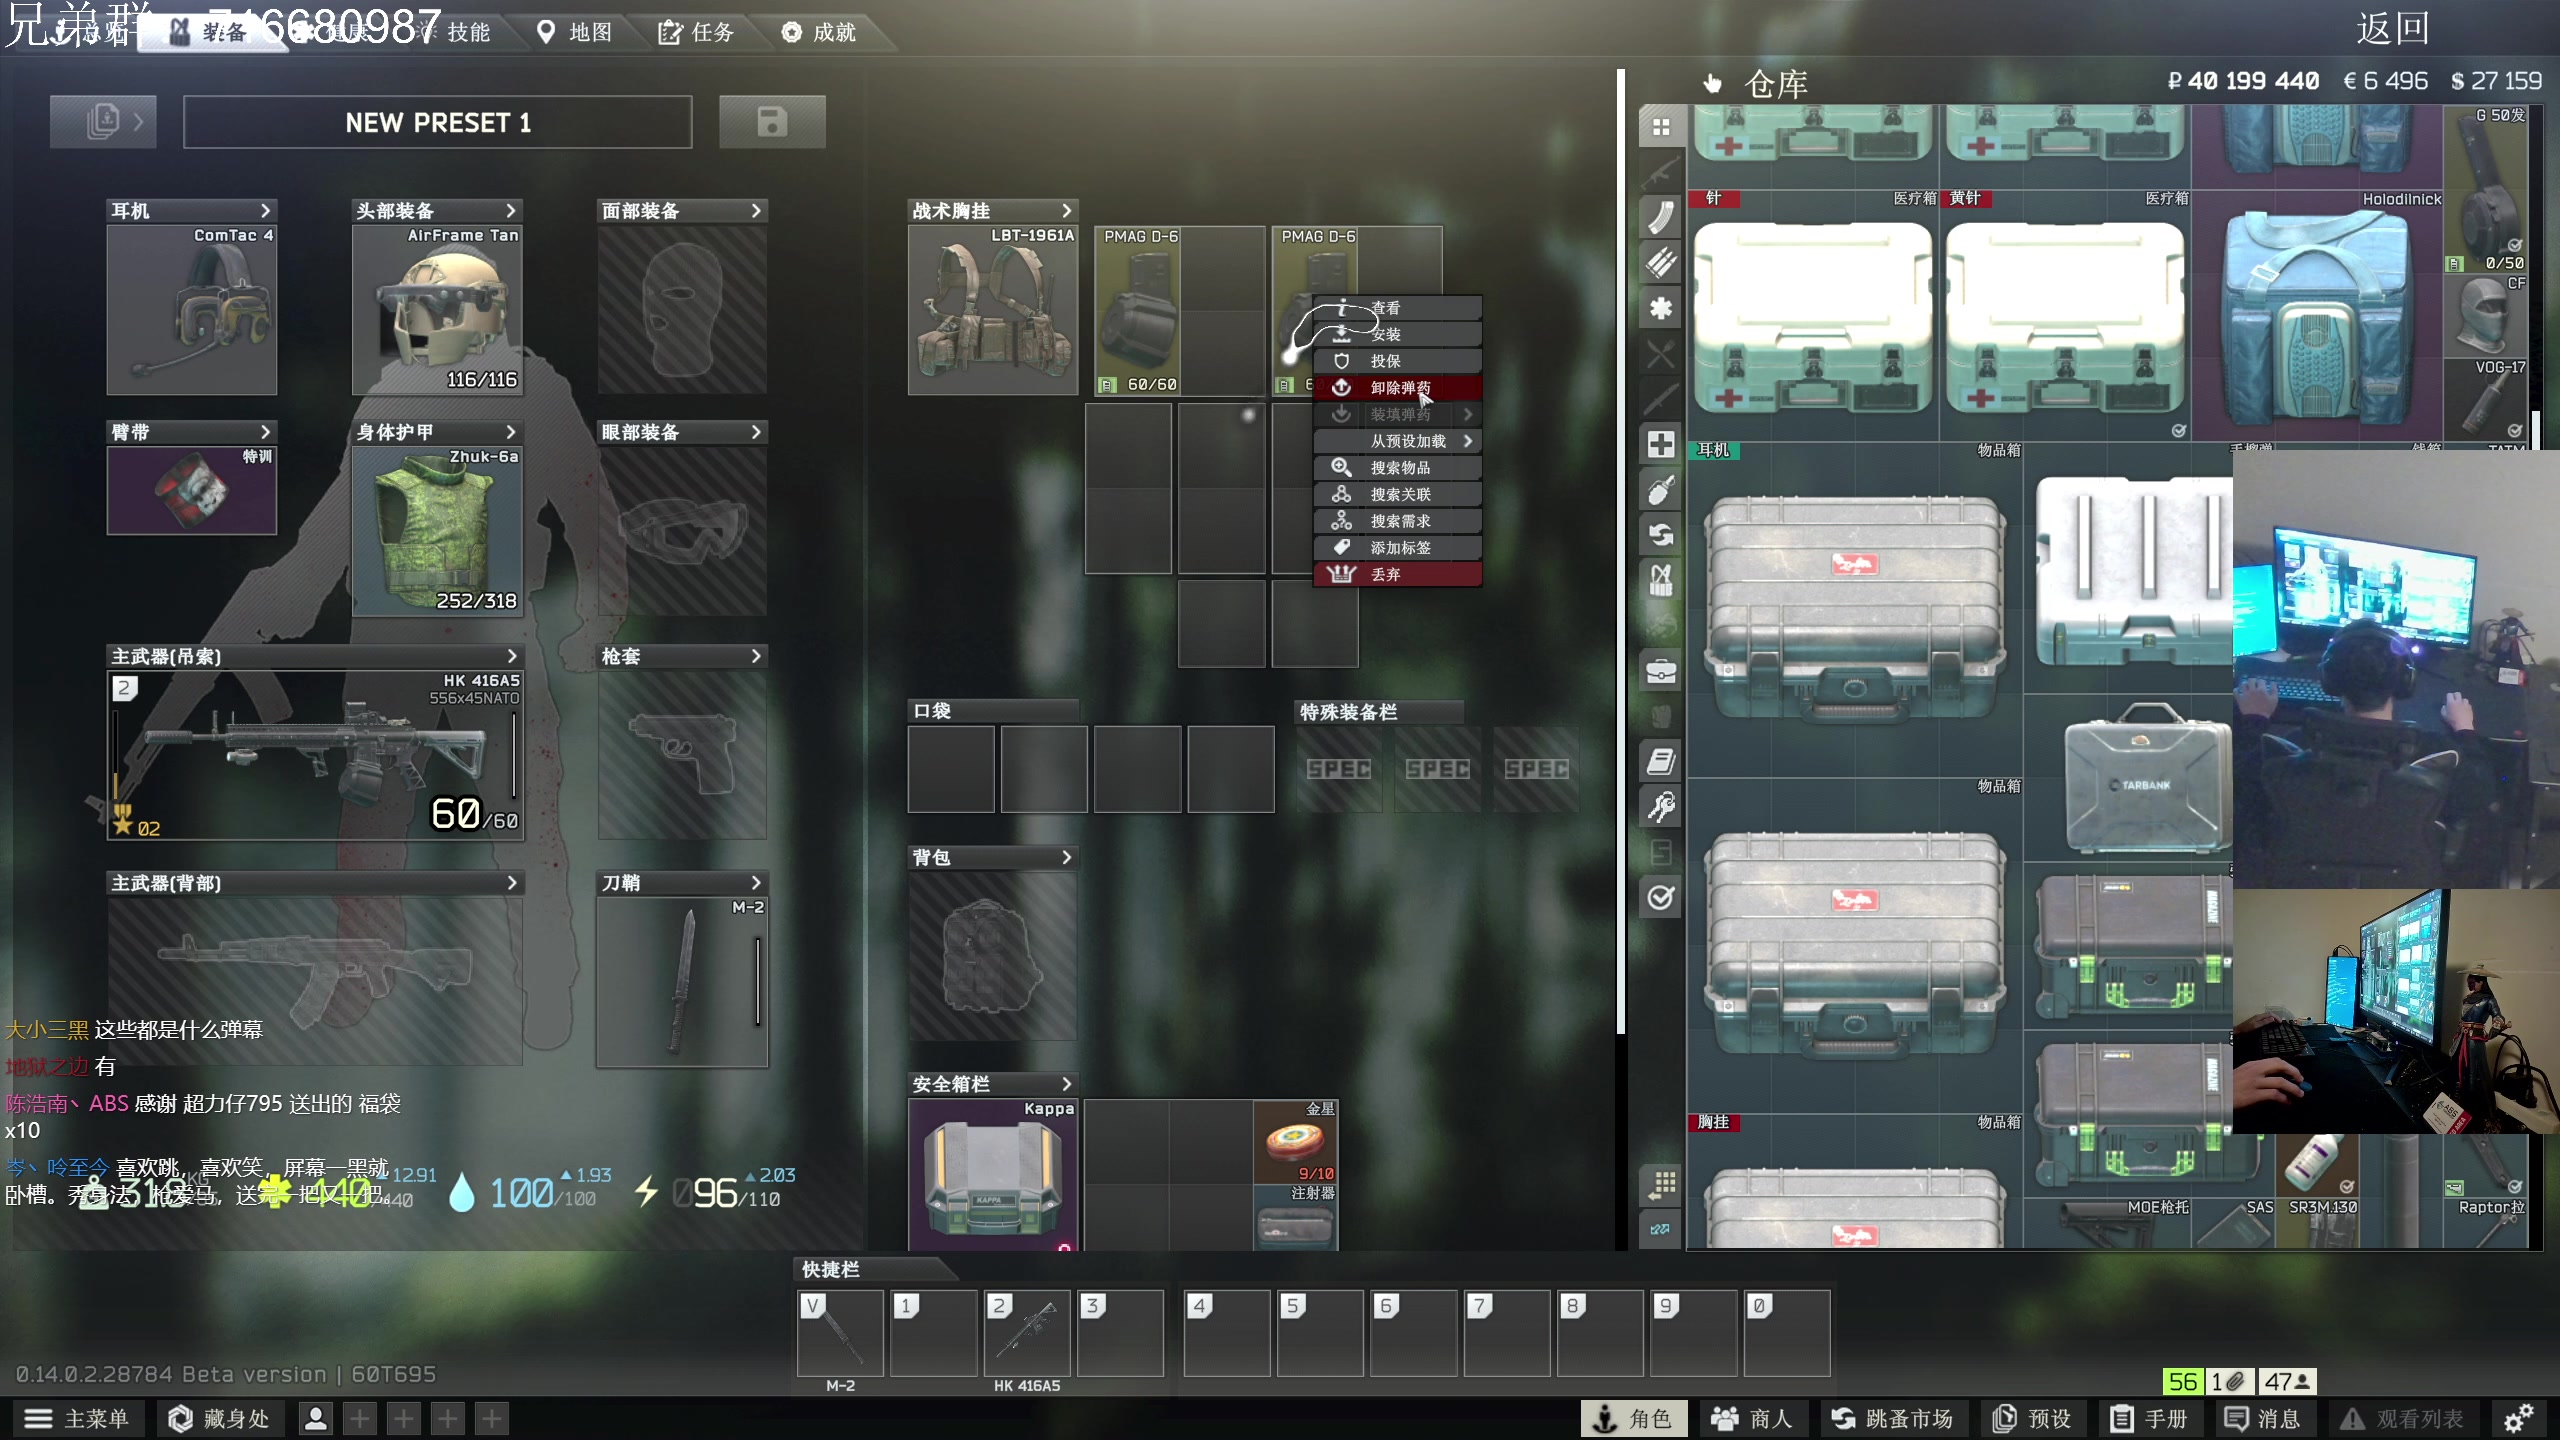Select 丢弃 in the context menu
The height and width of the screenshot is (1440, 2560).
[x=1397, y=574]
